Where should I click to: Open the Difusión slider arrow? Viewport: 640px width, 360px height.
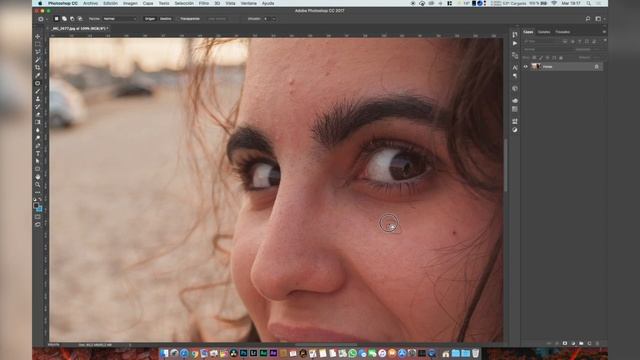click(274, 19)
